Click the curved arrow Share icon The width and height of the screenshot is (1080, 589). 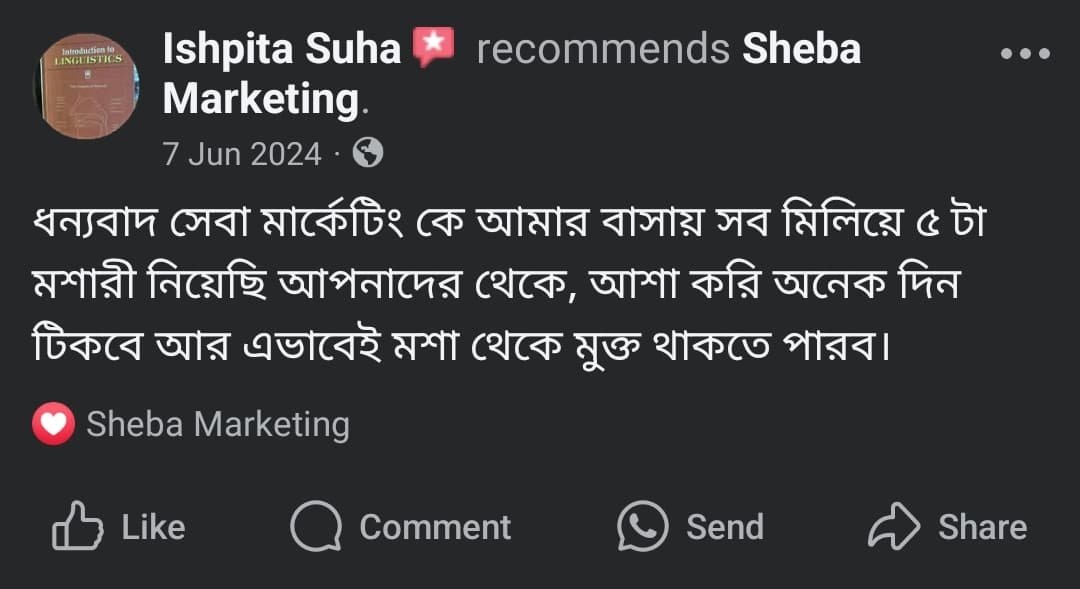click(893, 527)
